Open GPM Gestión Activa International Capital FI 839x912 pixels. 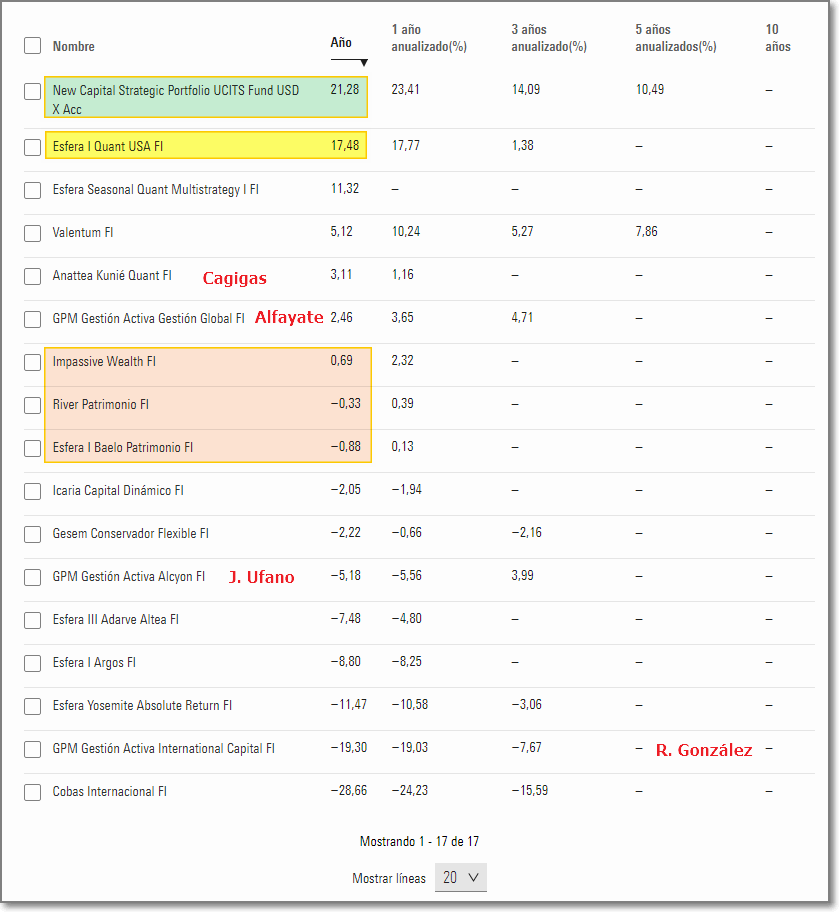(163, 749)
